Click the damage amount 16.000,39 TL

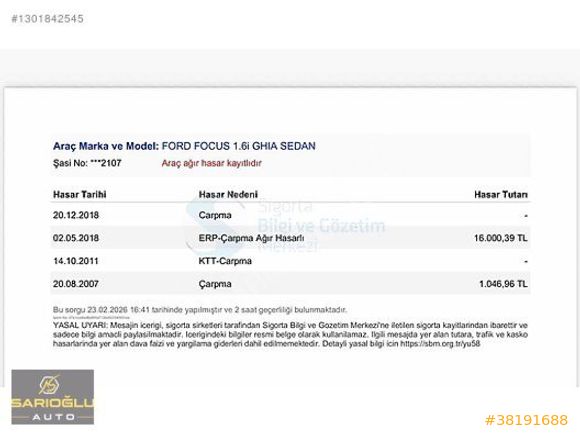[x=501, y=238]
